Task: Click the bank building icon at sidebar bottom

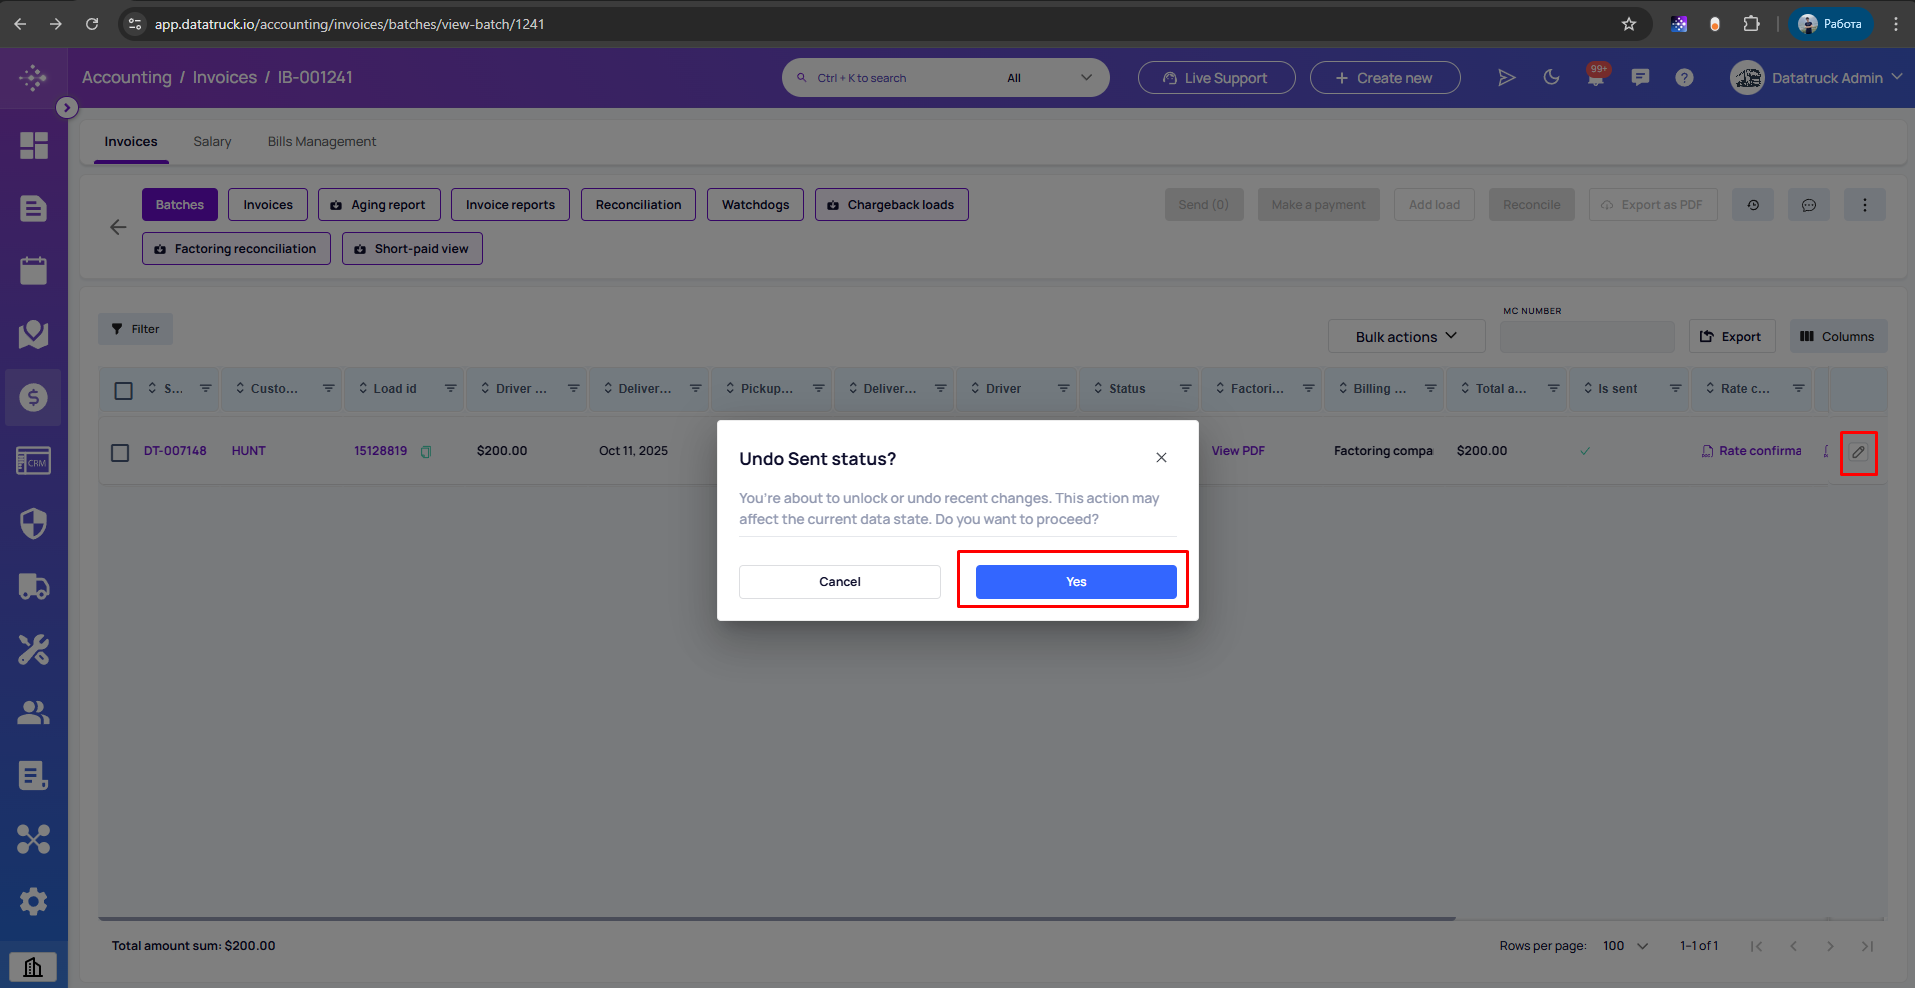Action: pos(33,967)
